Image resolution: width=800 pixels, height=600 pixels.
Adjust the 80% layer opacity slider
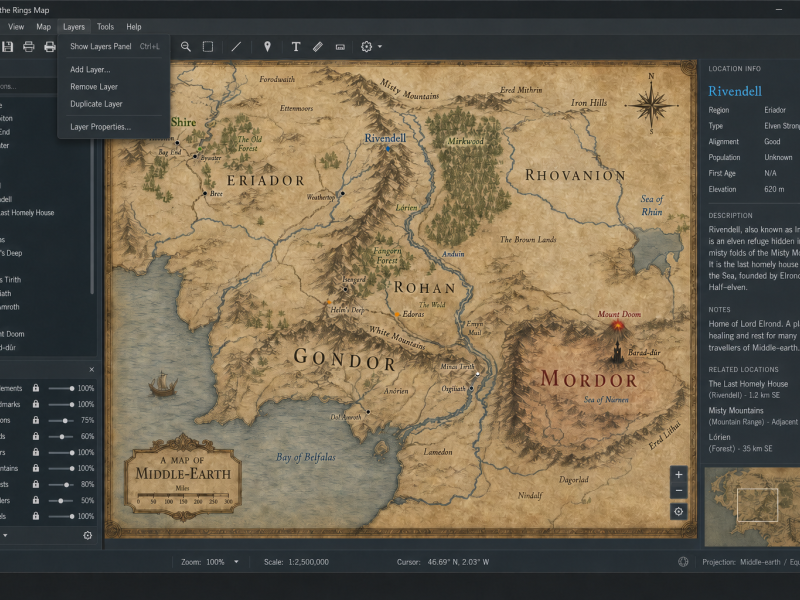(61, 484)
